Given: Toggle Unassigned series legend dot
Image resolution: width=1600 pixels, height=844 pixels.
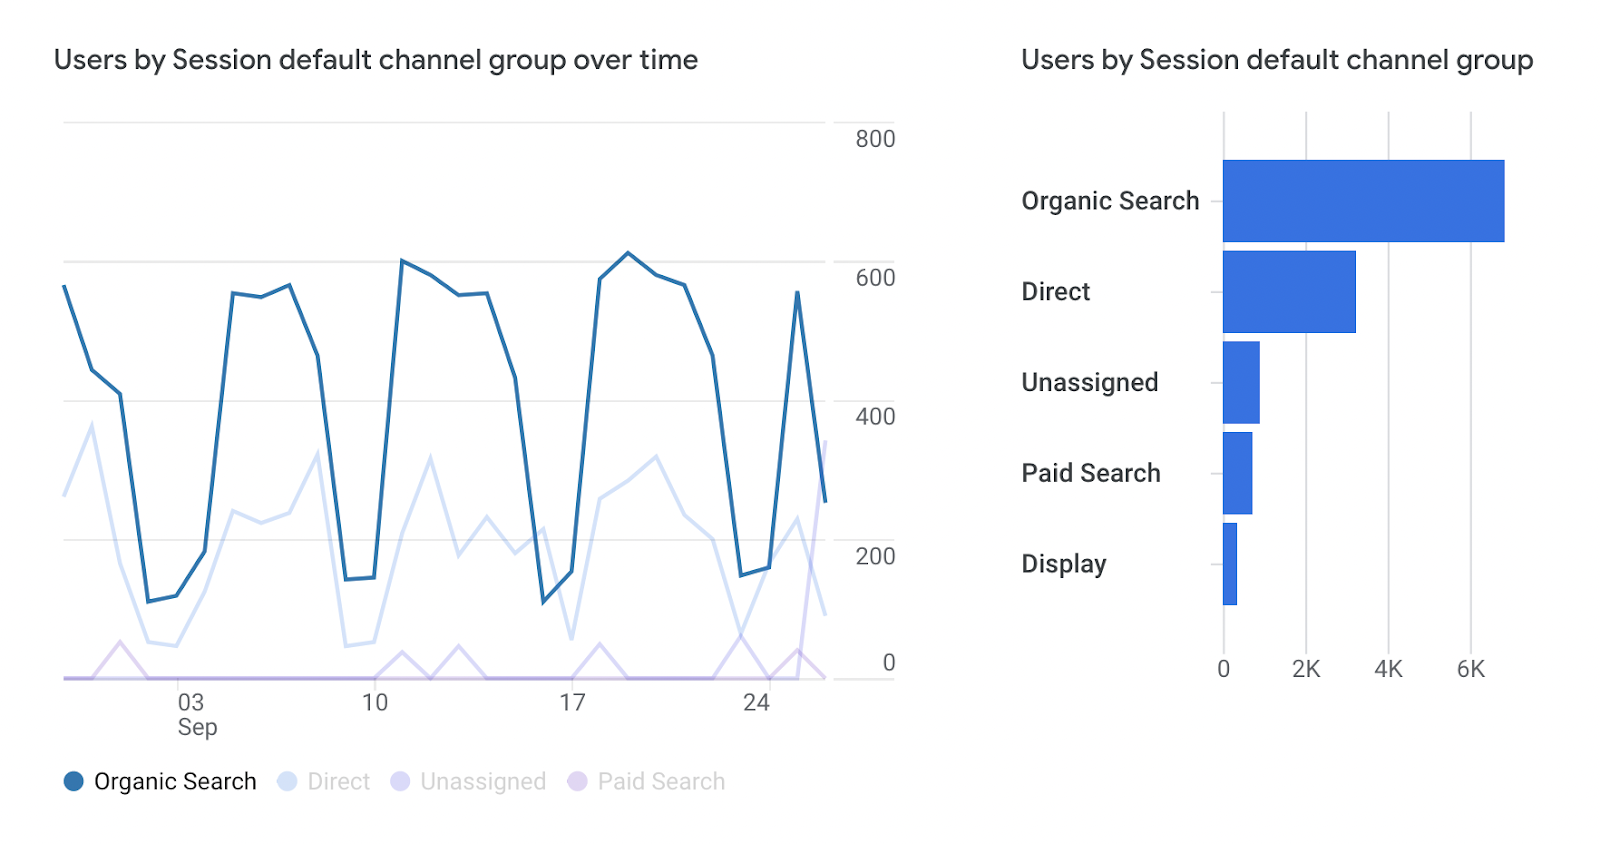Looking at the screenshot, I should point(400,781).
